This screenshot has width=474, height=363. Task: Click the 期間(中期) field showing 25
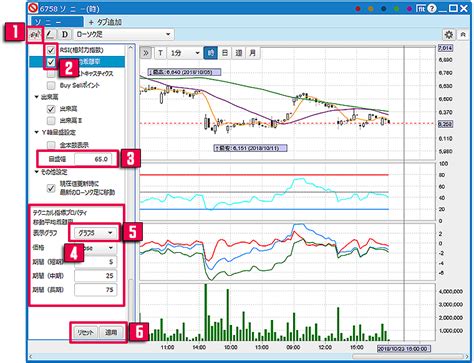tap(95, 276)
